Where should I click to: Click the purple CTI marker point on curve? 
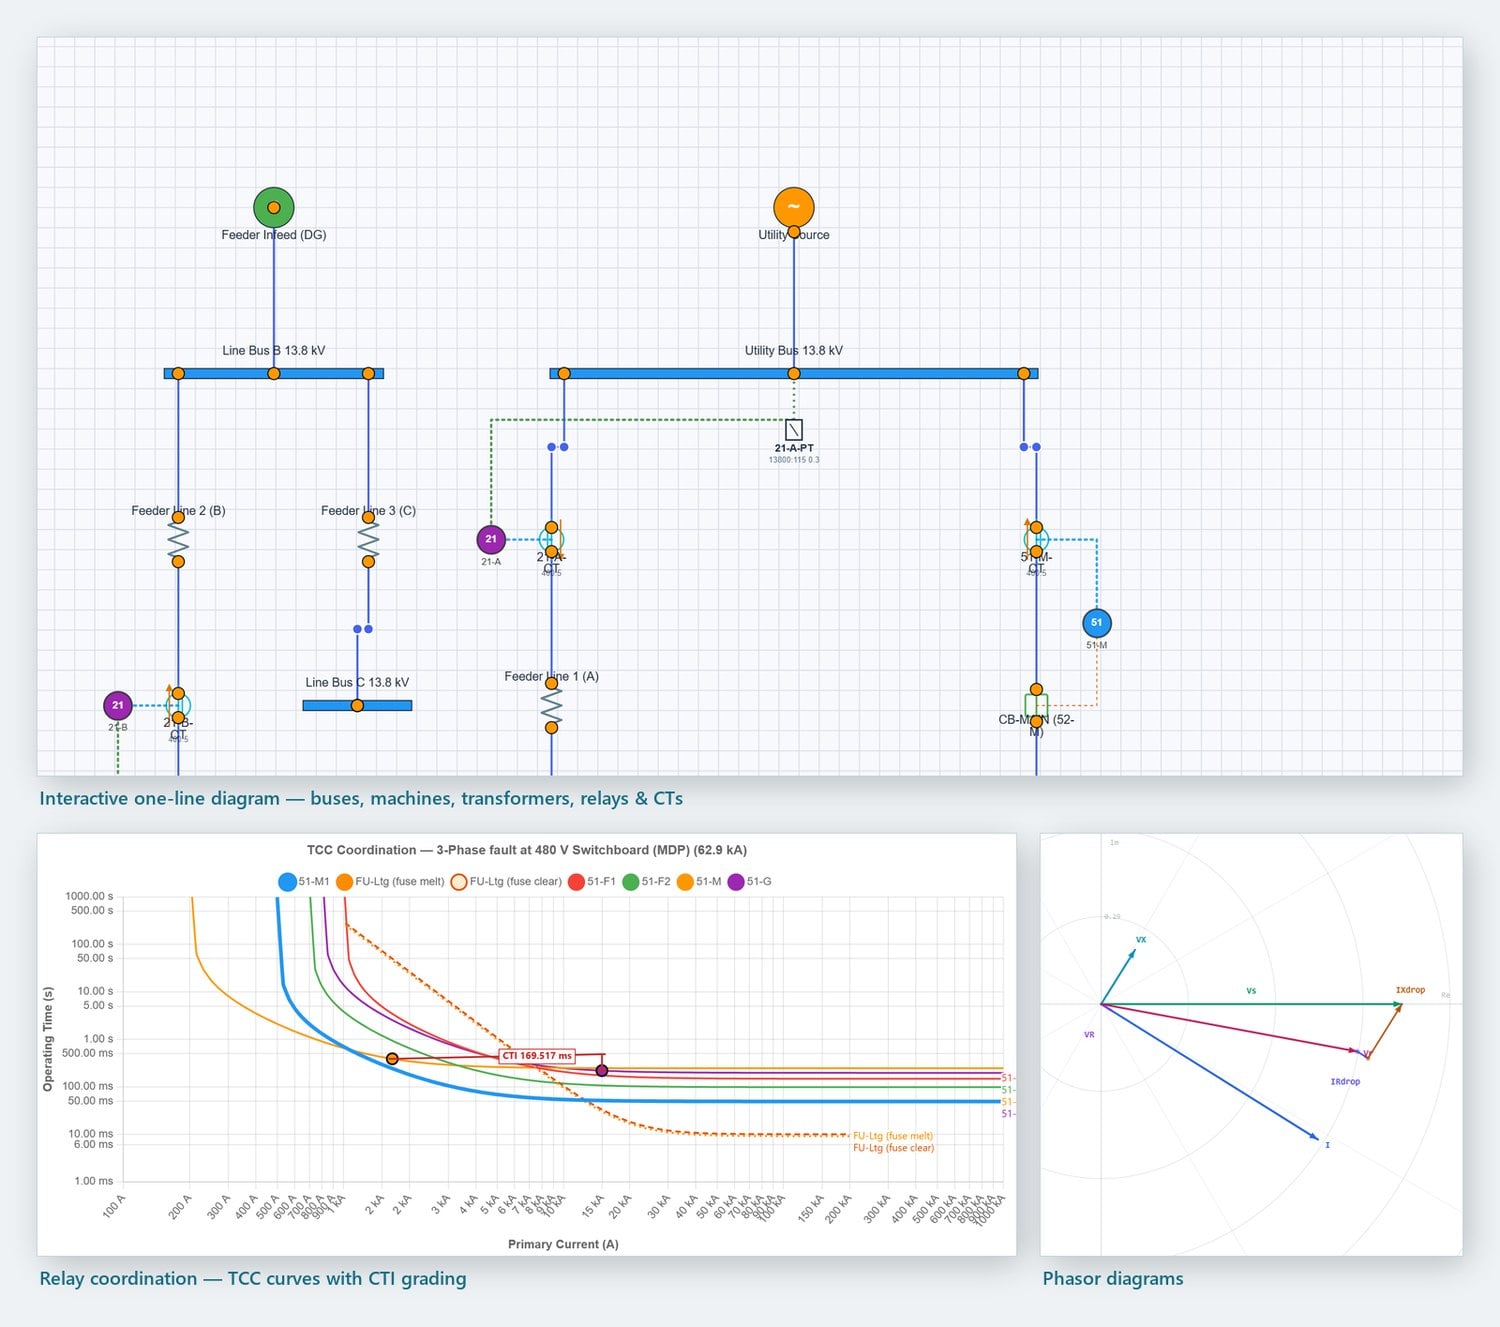coord(602,1071)
